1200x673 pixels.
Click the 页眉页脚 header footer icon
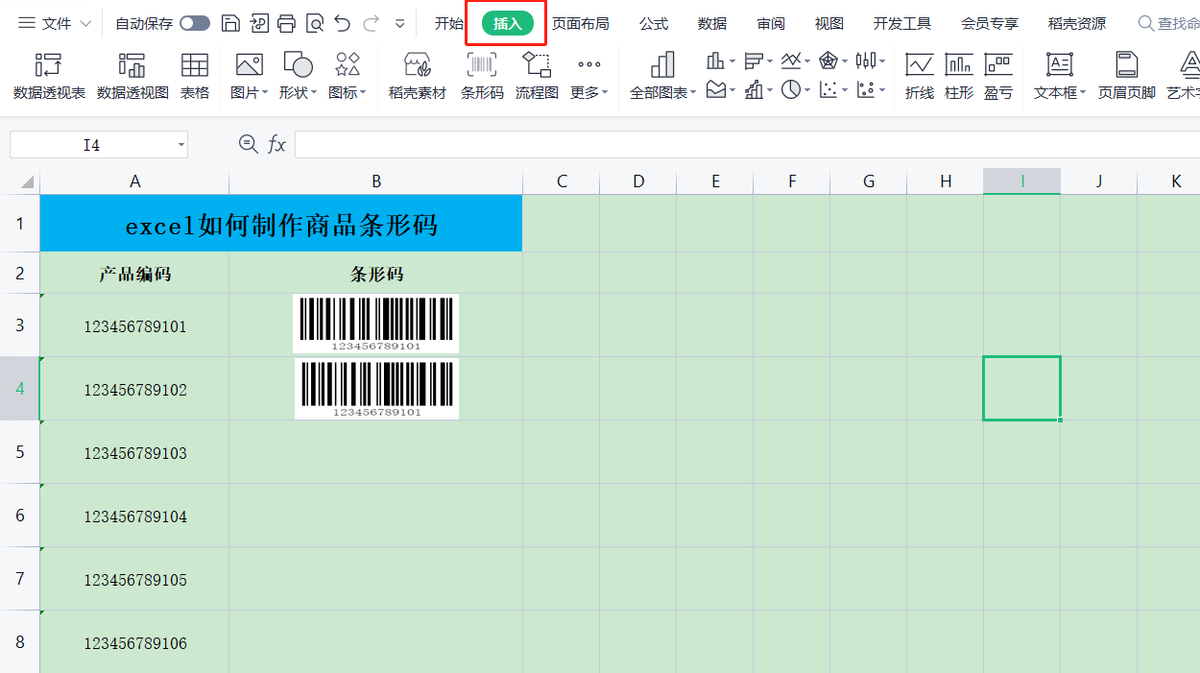[1127, 77]
